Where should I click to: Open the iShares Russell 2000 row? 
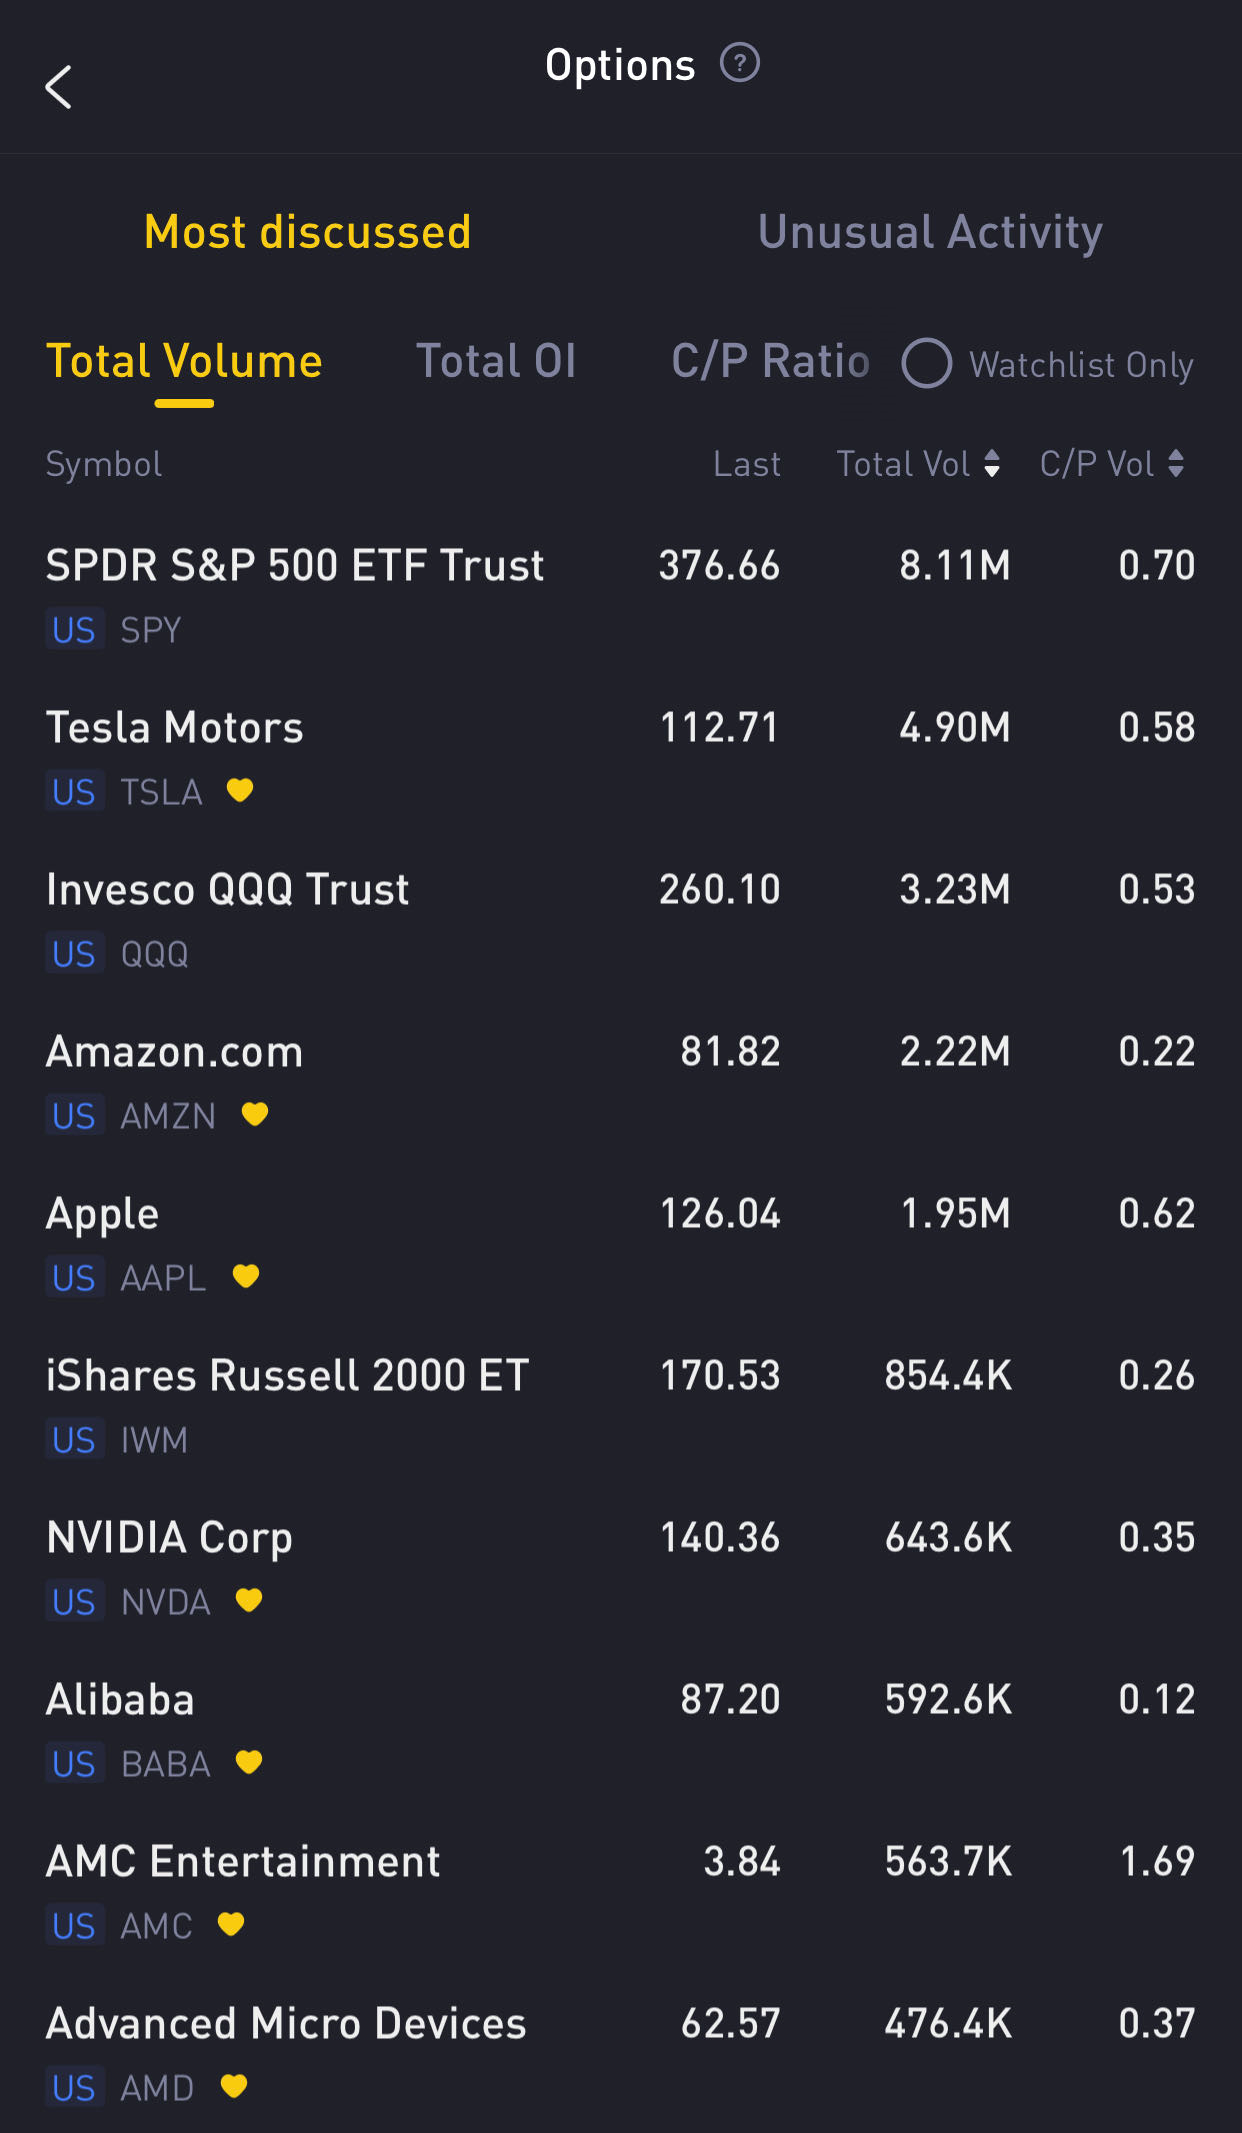coord(620,1406)
